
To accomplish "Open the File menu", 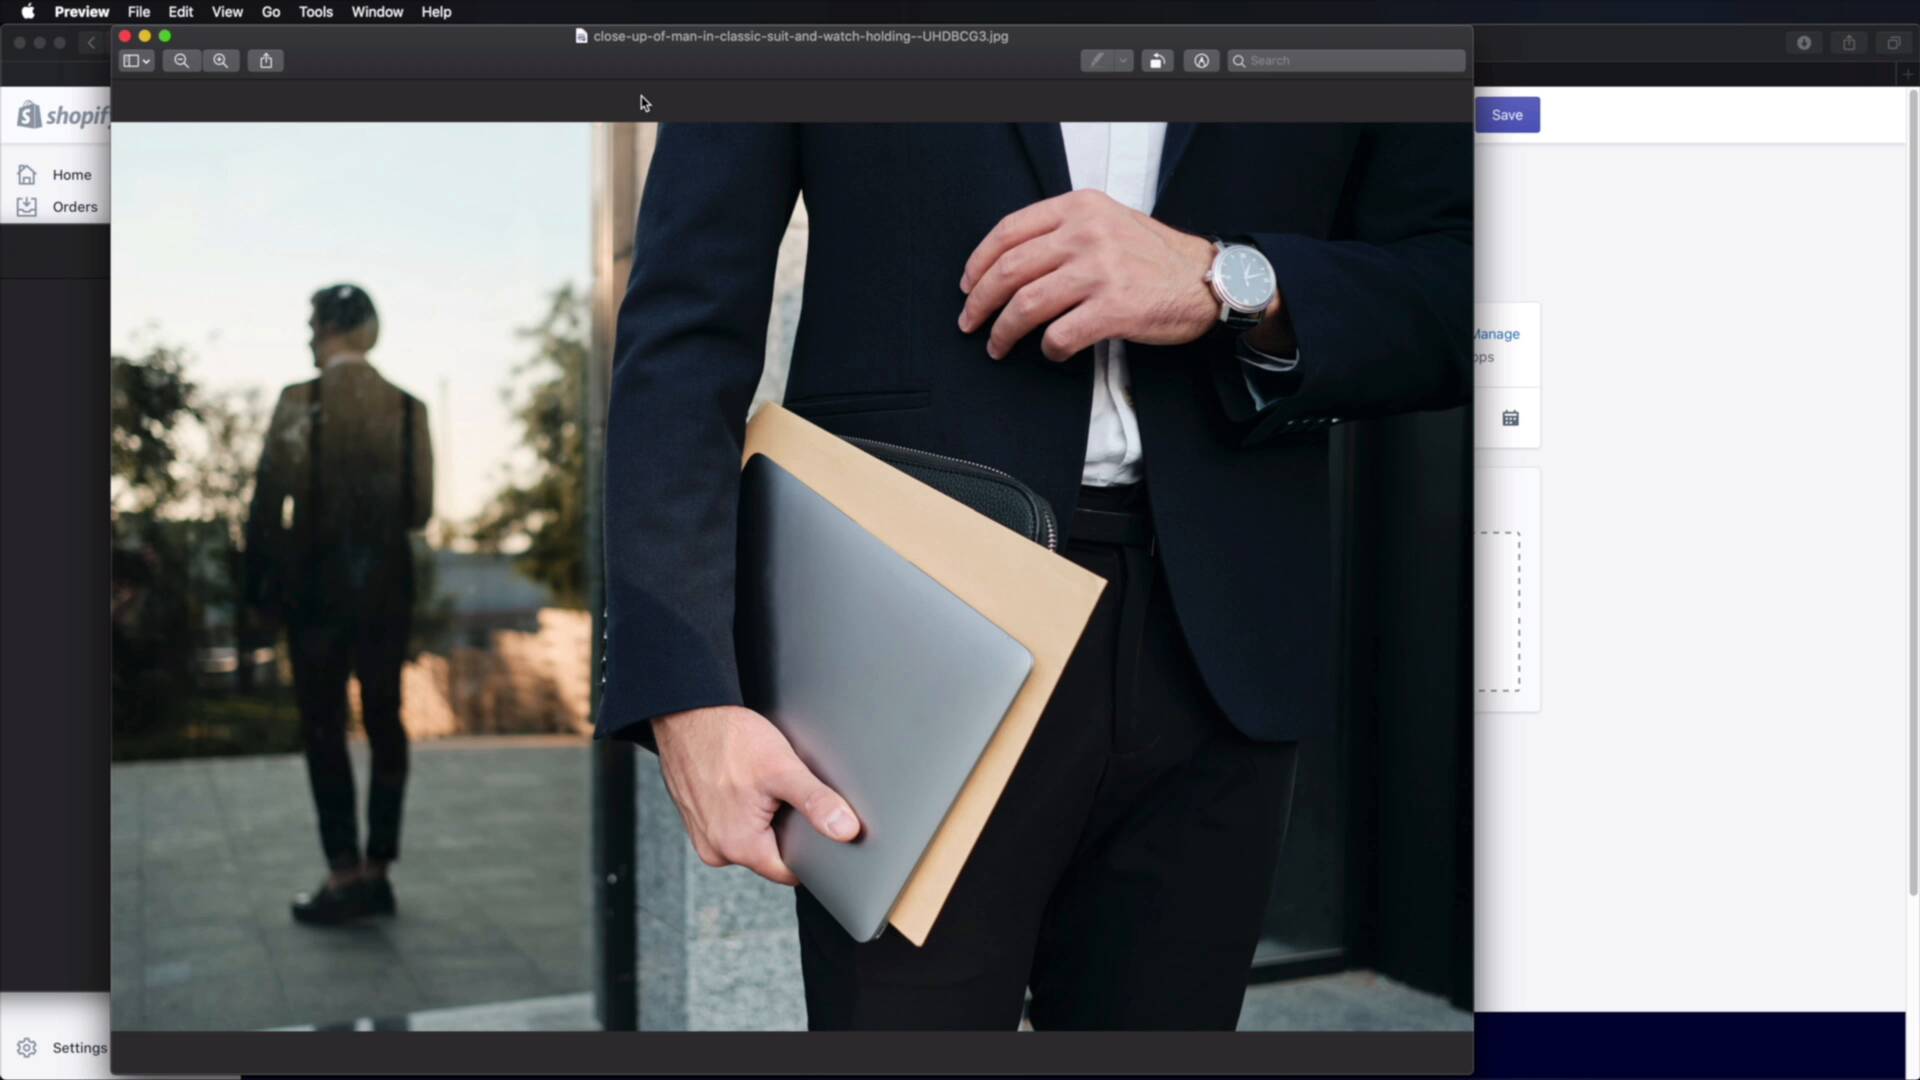I will tap(139, 12).
